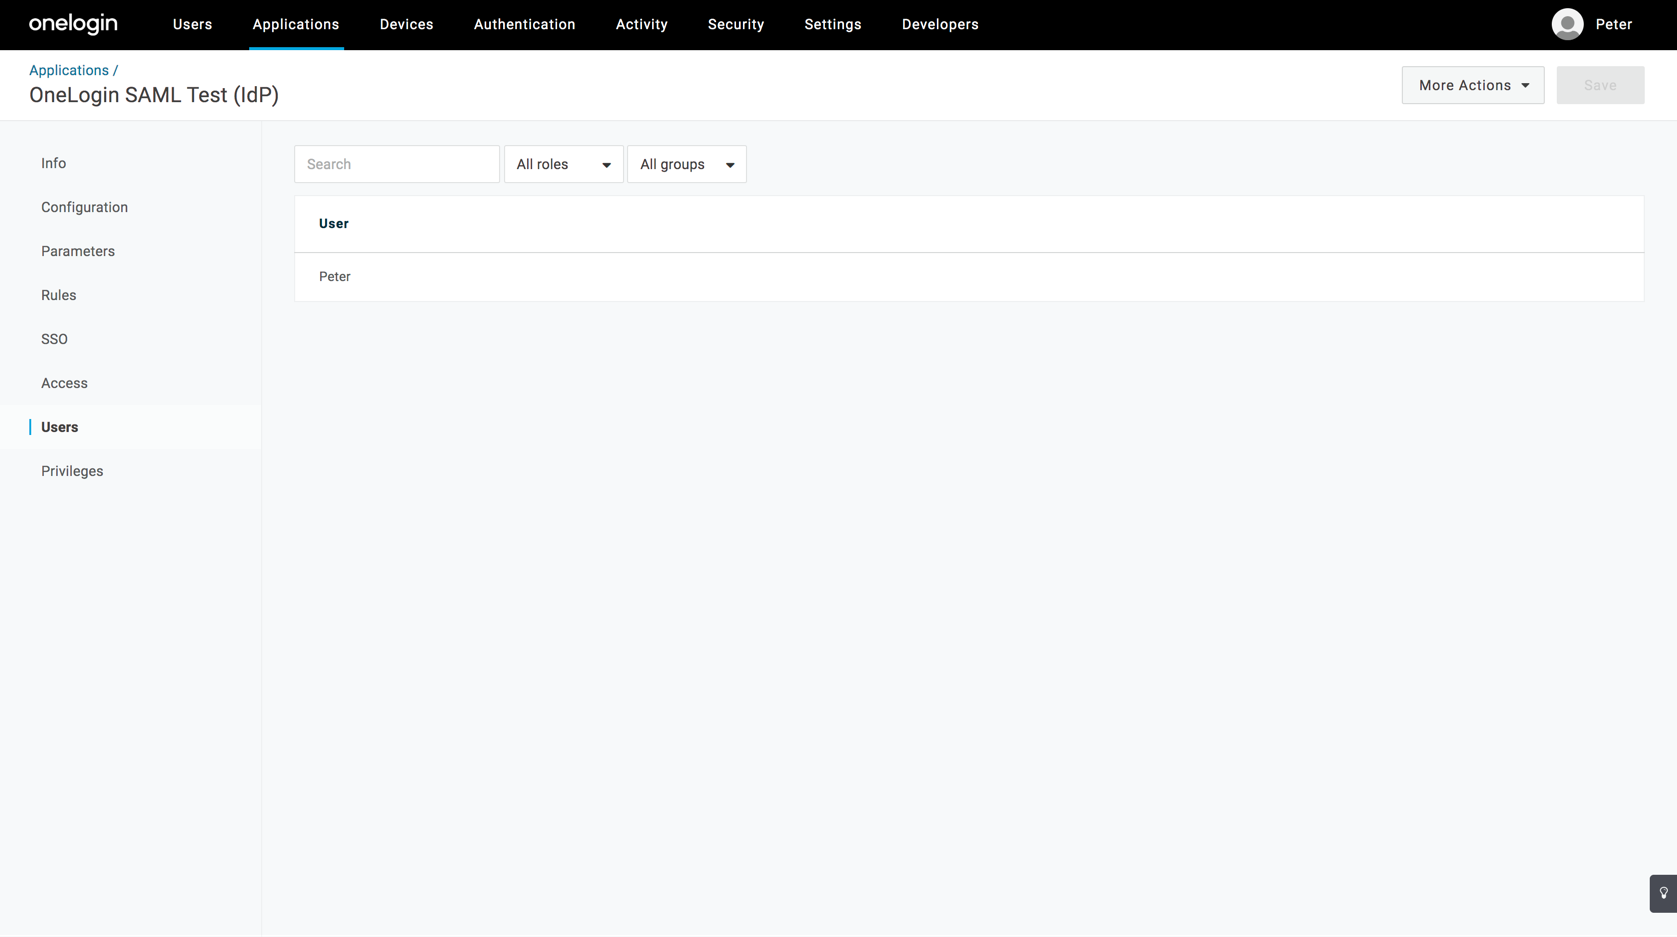1677x937 pixels.
Task: Switch to the Rules tab
Action: pyautogui.click(x=59, y=295)
